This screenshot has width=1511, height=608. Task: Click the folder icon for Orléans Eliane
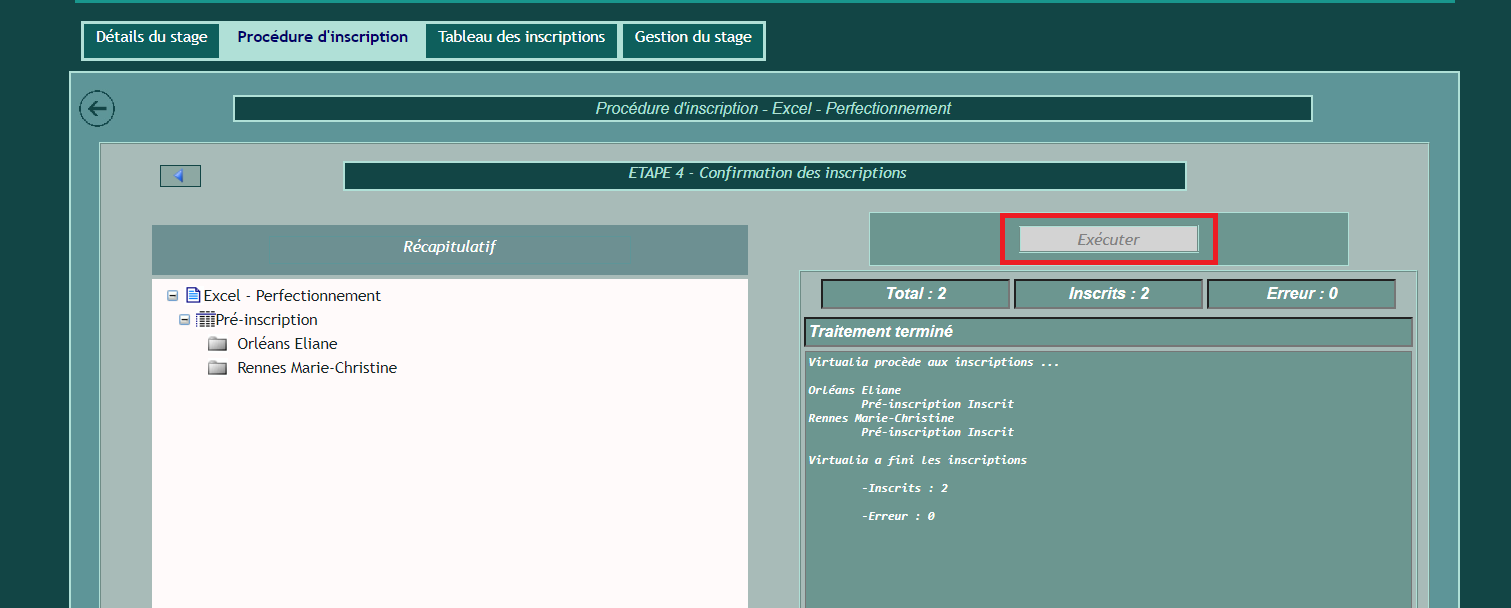click(x=218, y=344)
